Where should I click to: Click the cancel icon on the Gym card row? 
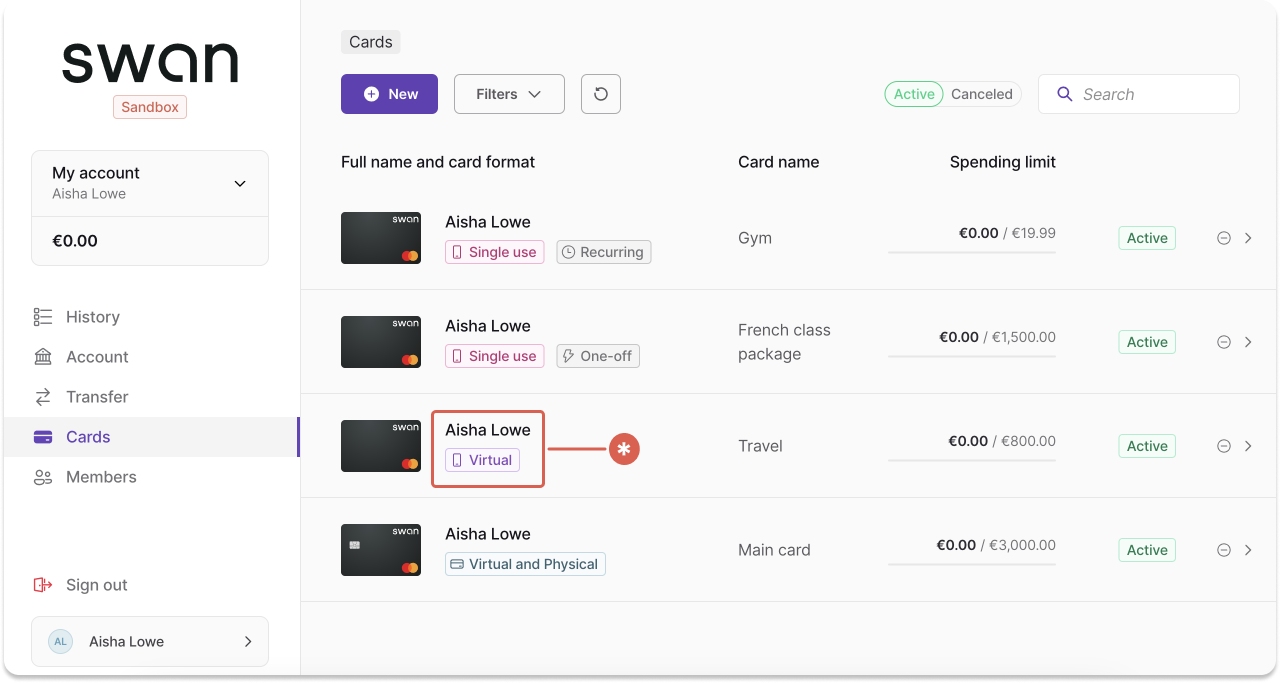[1223, 238]
